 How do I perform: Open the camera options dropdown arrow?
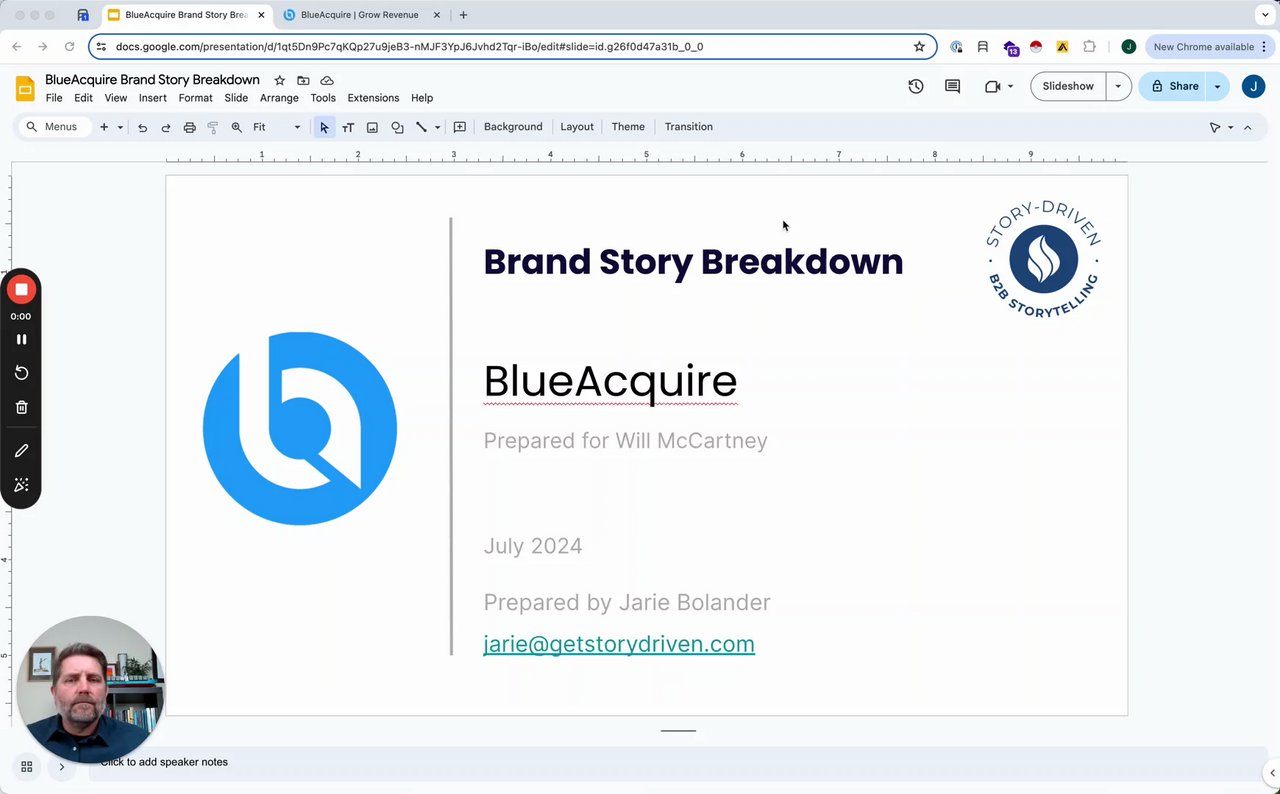click(1010, 86)
